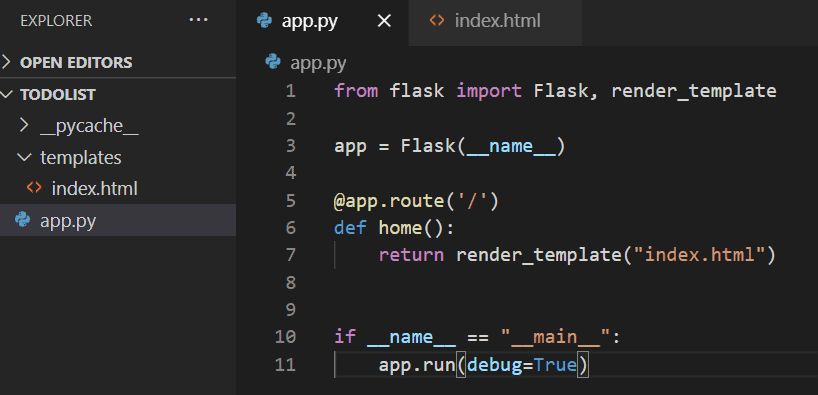Click the EXPLORER panel title
Viewport: 818px width, 395px height.
[56, 21]
